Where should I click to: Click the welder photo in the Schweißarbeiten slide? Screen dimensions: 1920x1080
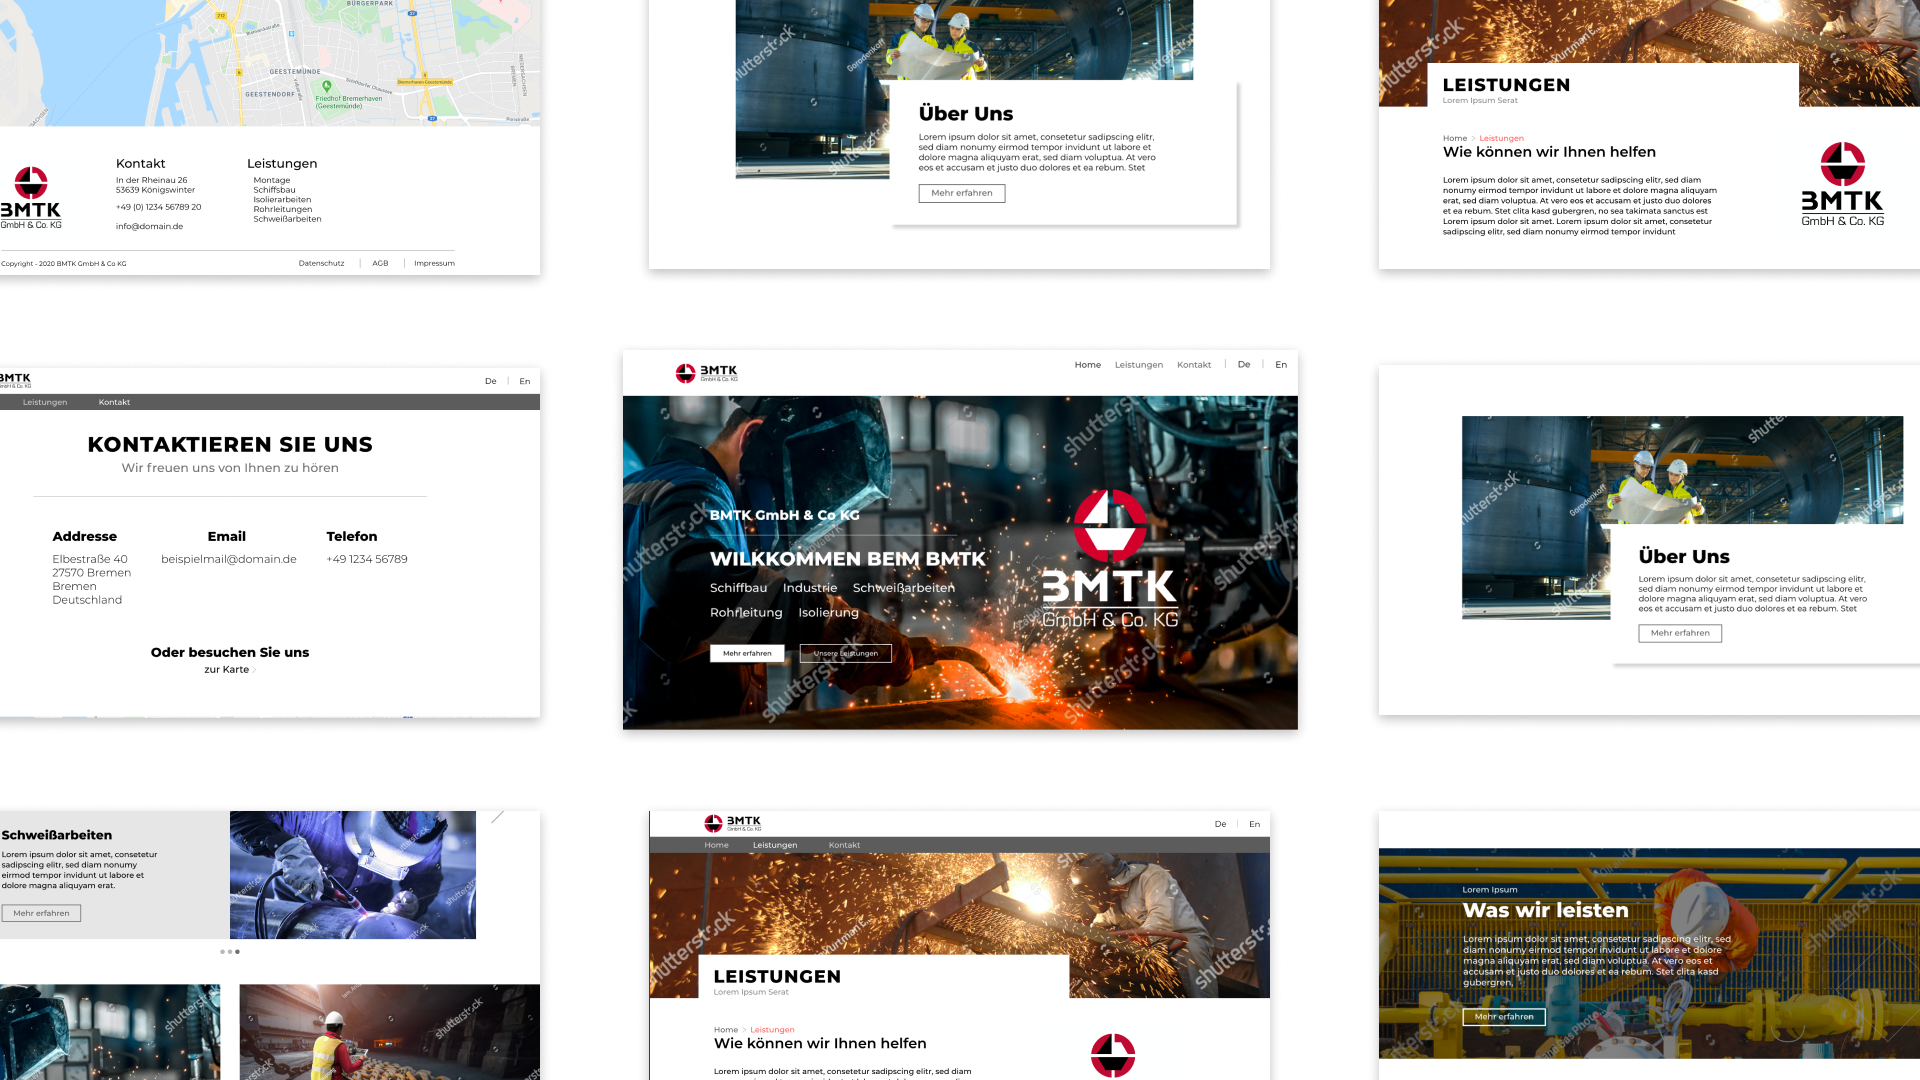(x=353, y=875)
